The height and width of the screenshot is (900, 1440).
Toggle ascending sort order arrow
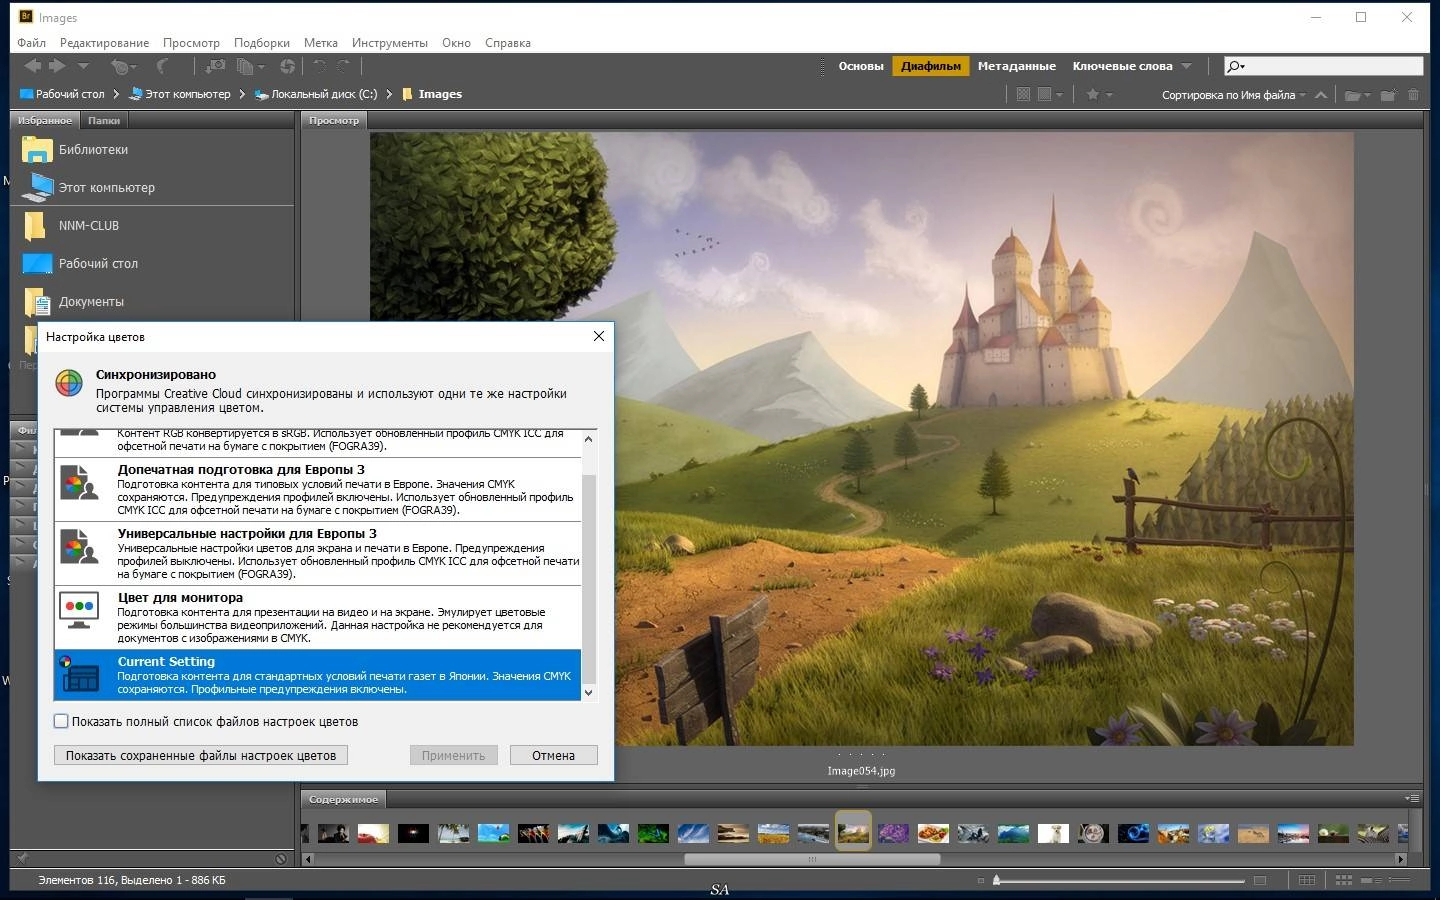pyautogui.click(x=1321, y=95)
